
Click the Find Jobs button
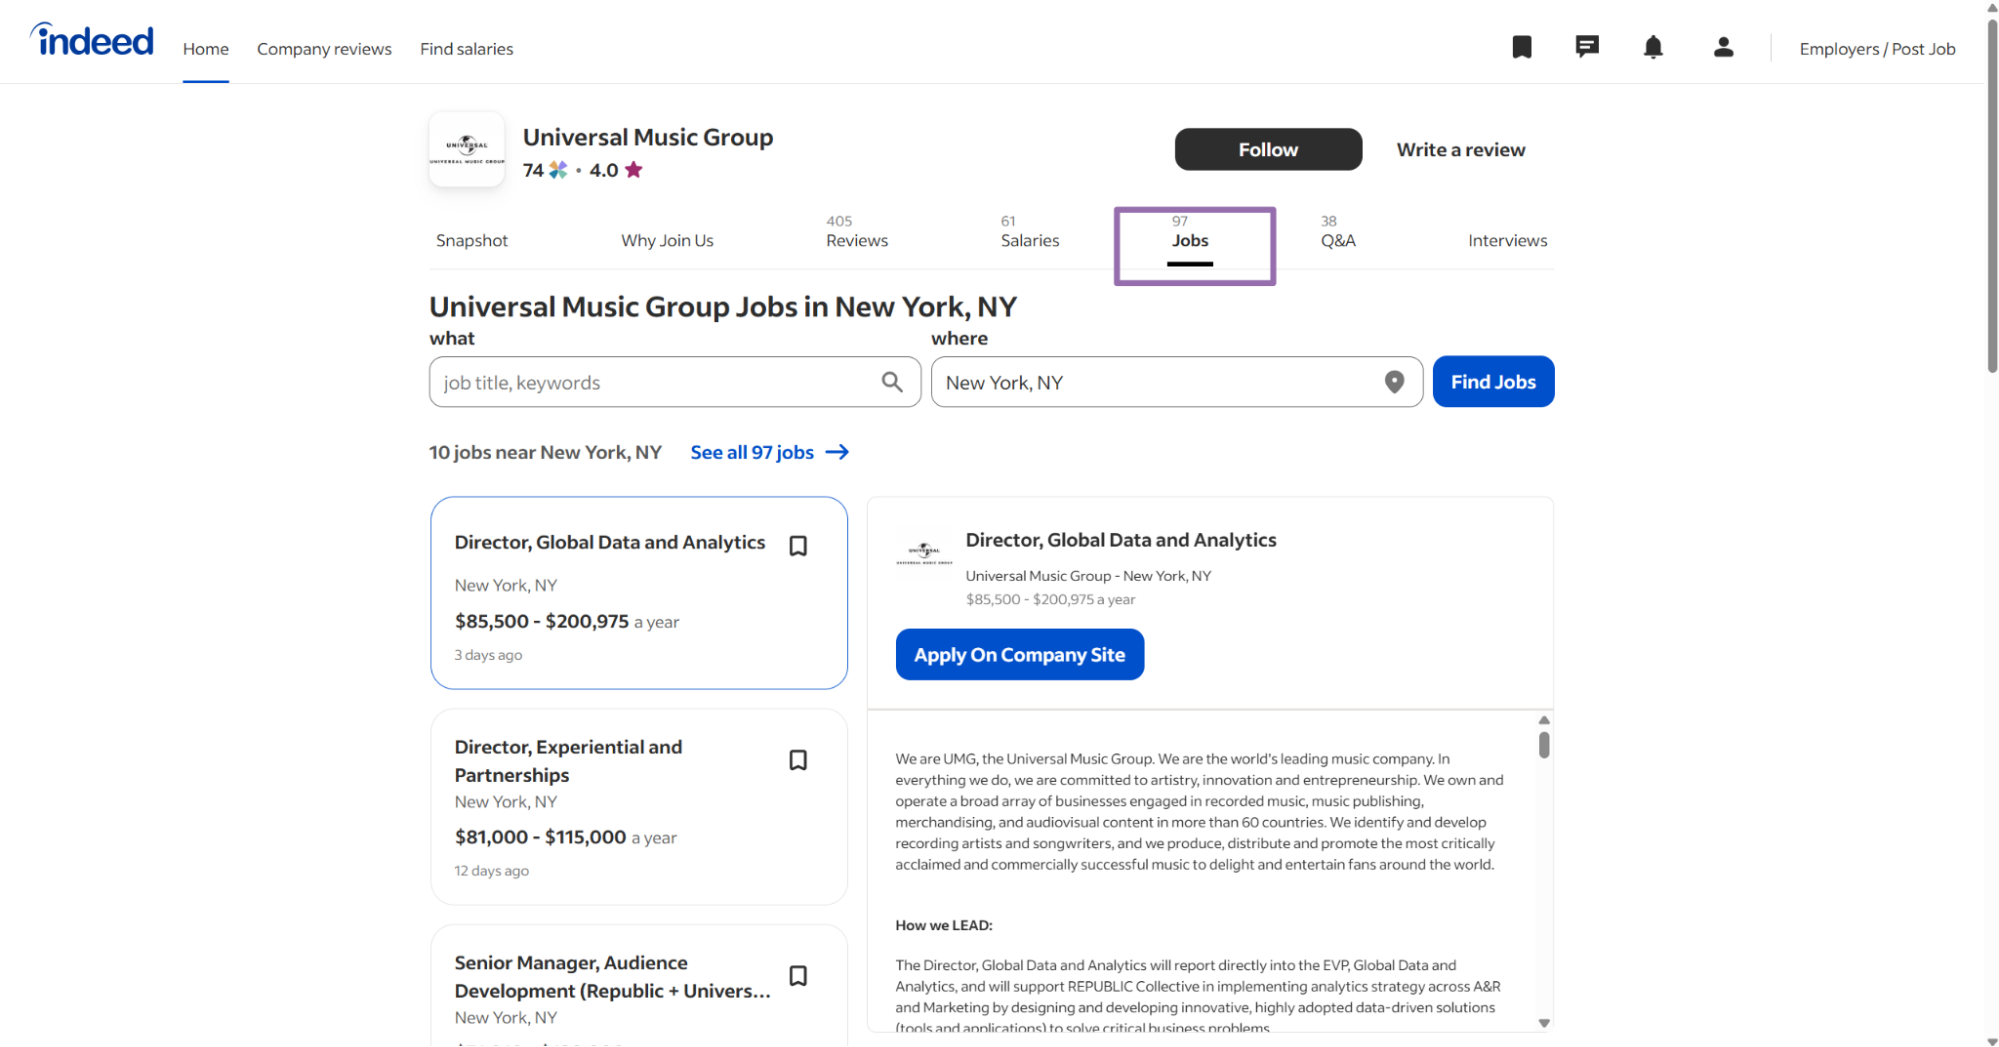1493,381
